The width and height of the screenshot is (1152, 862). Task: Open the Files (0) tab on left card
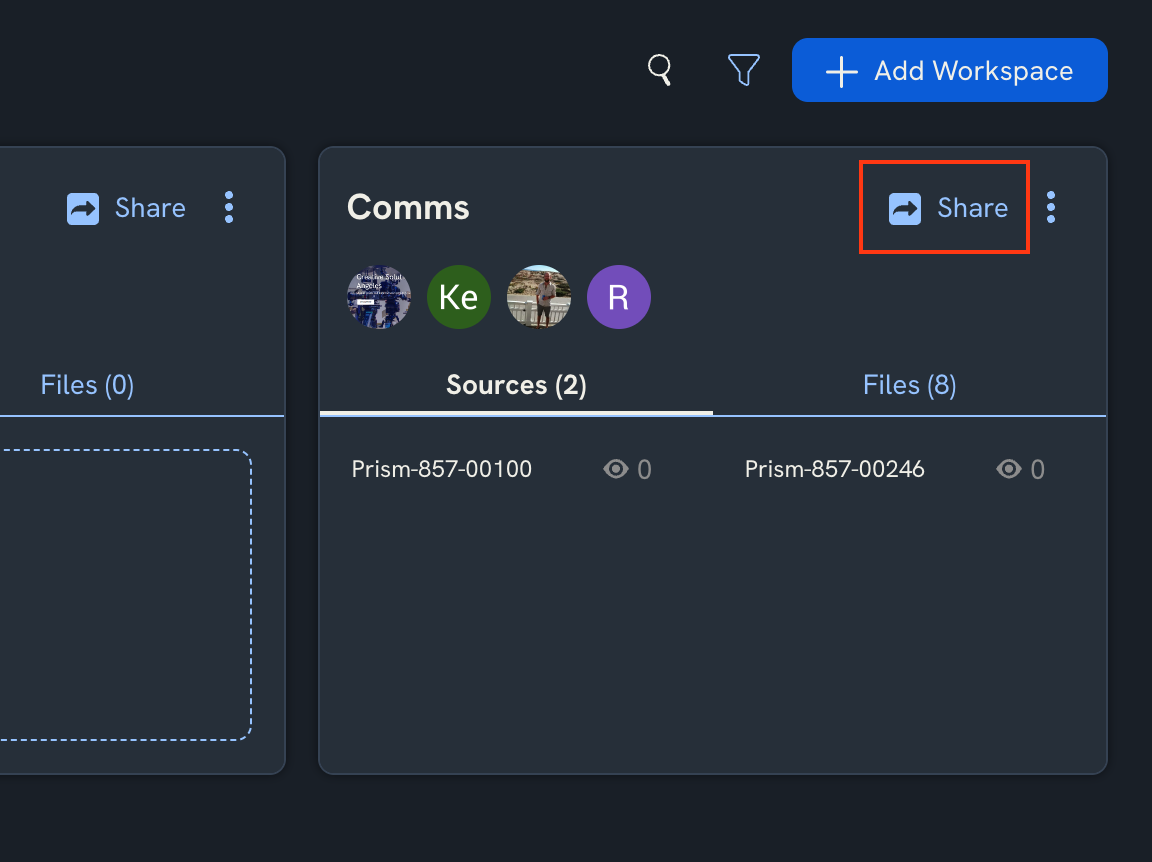87,385
